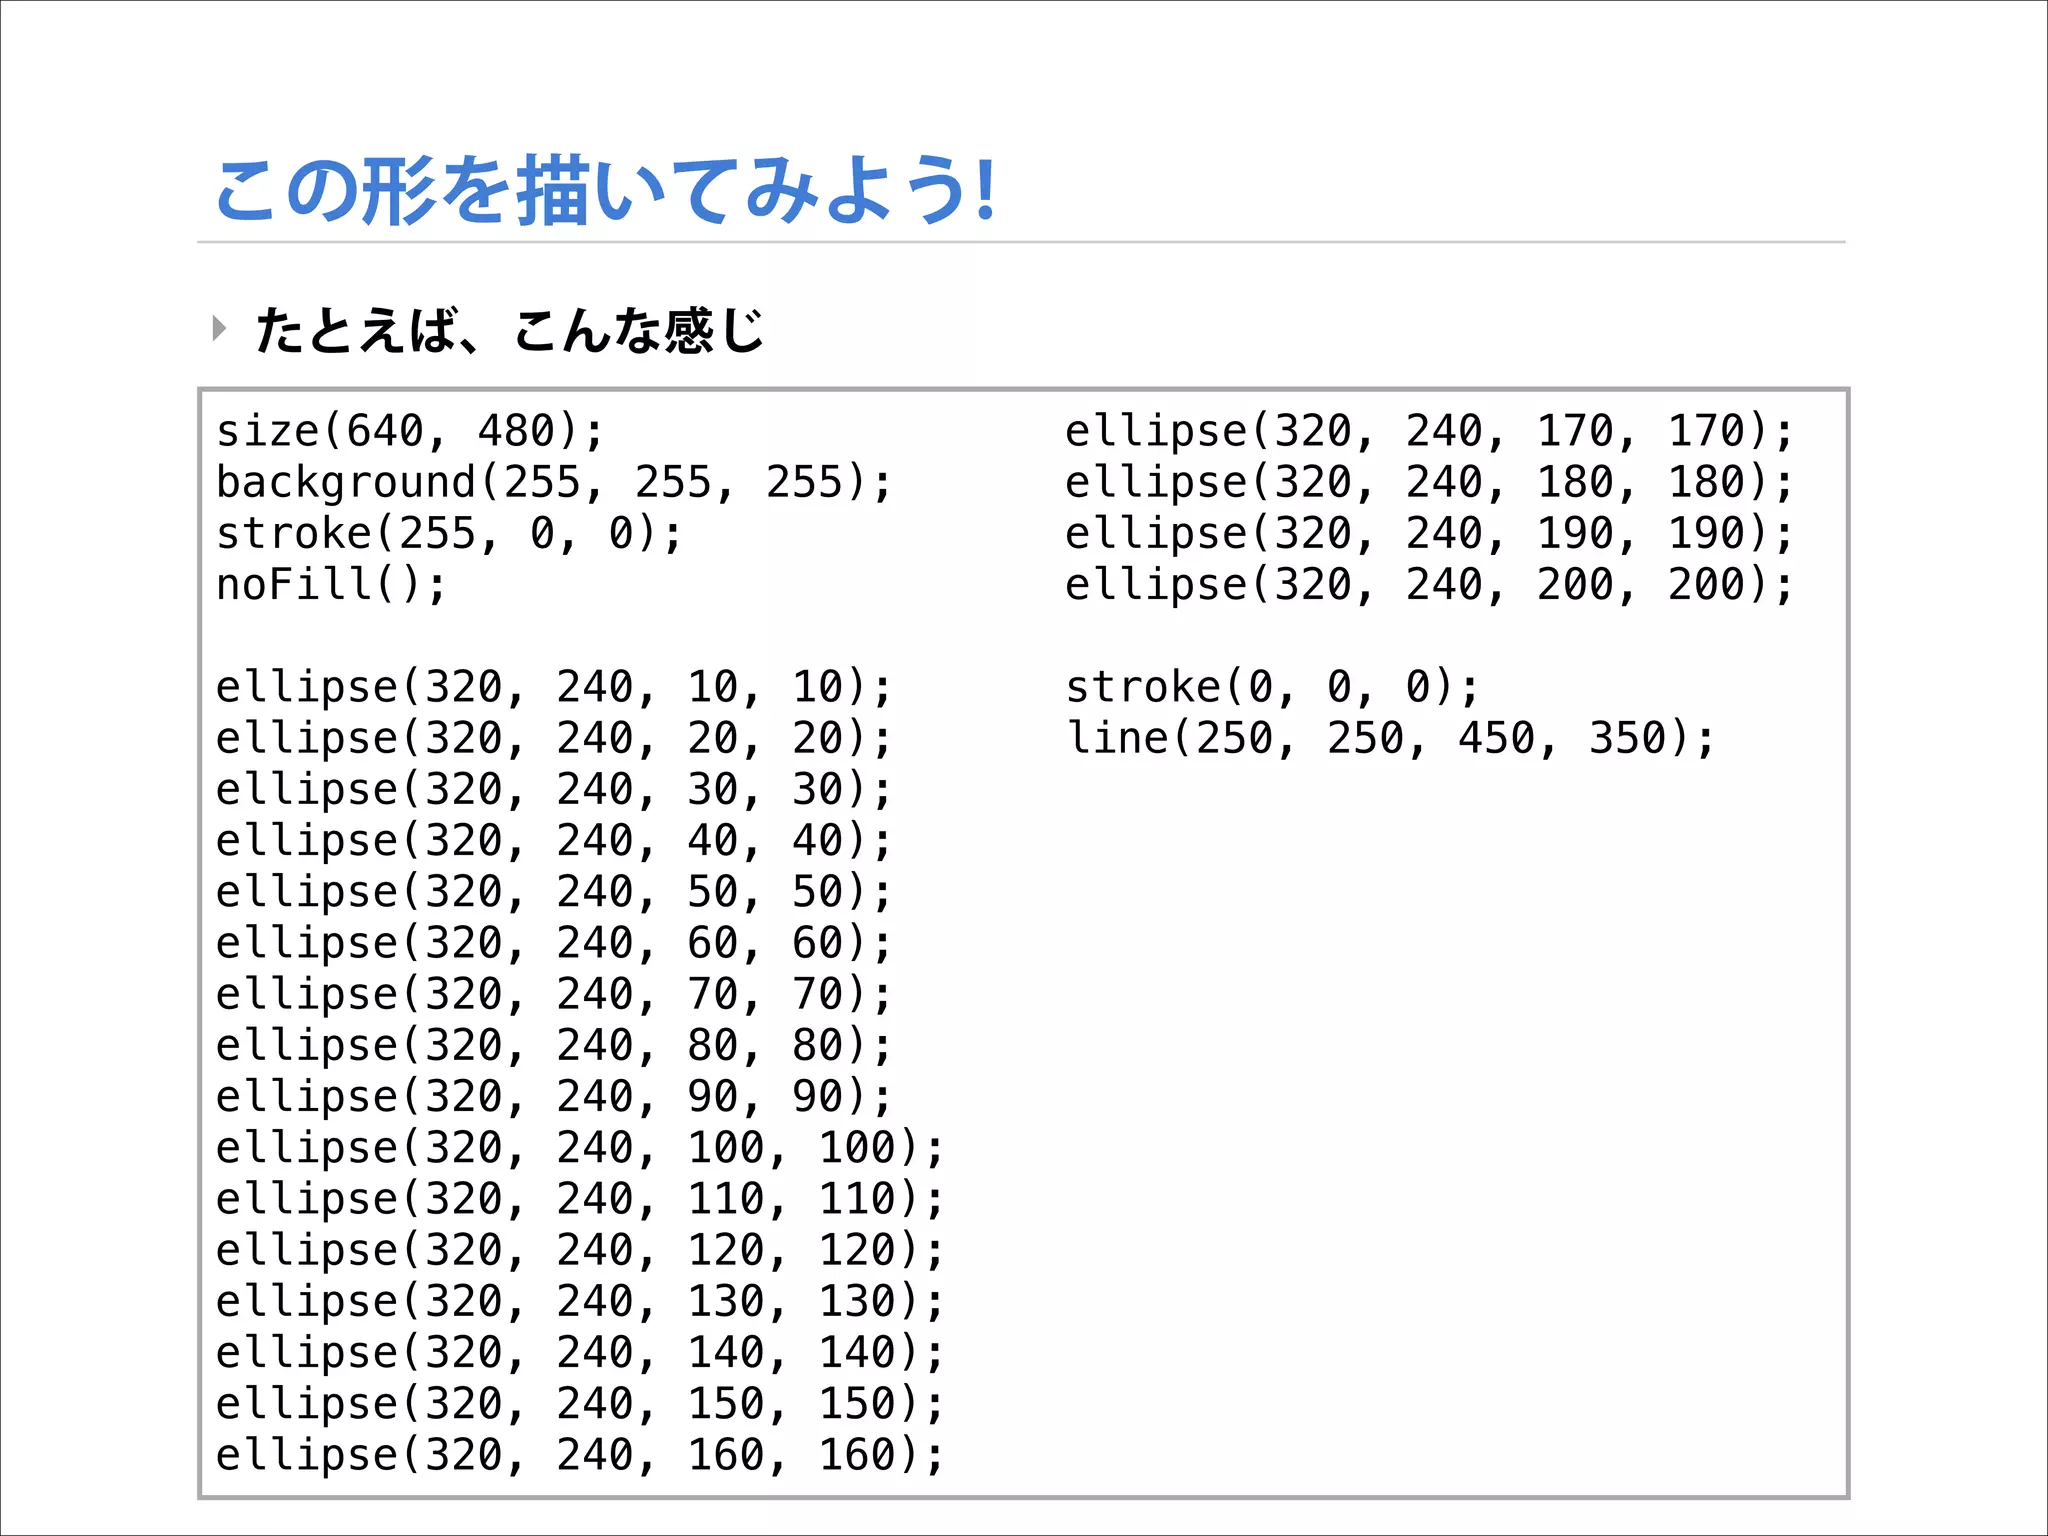Screen dimensions: 2048x1536
Task: Click the line(250, 250, 450, 350); statement
Action: (x=1390, y=739)
